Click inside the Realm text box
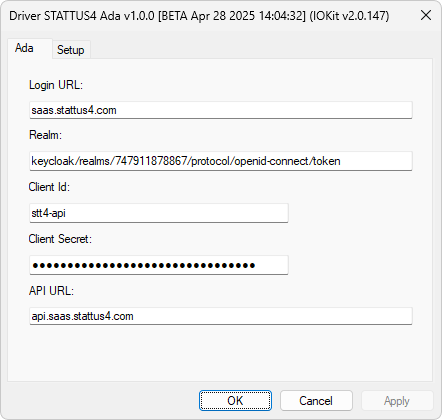Image resolution: width=442 pixels, height=420 pixels. pos(221,161)
